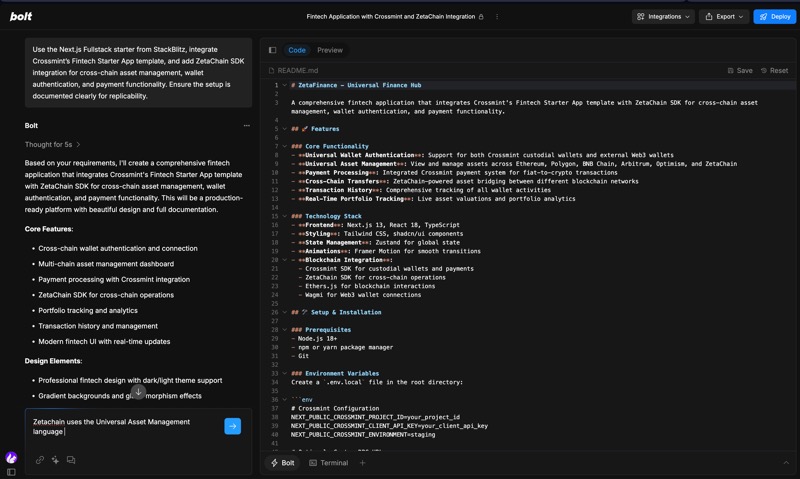Toggle the file tree panel in editor
The image size is (800, 479).
[x=272, y=50]
